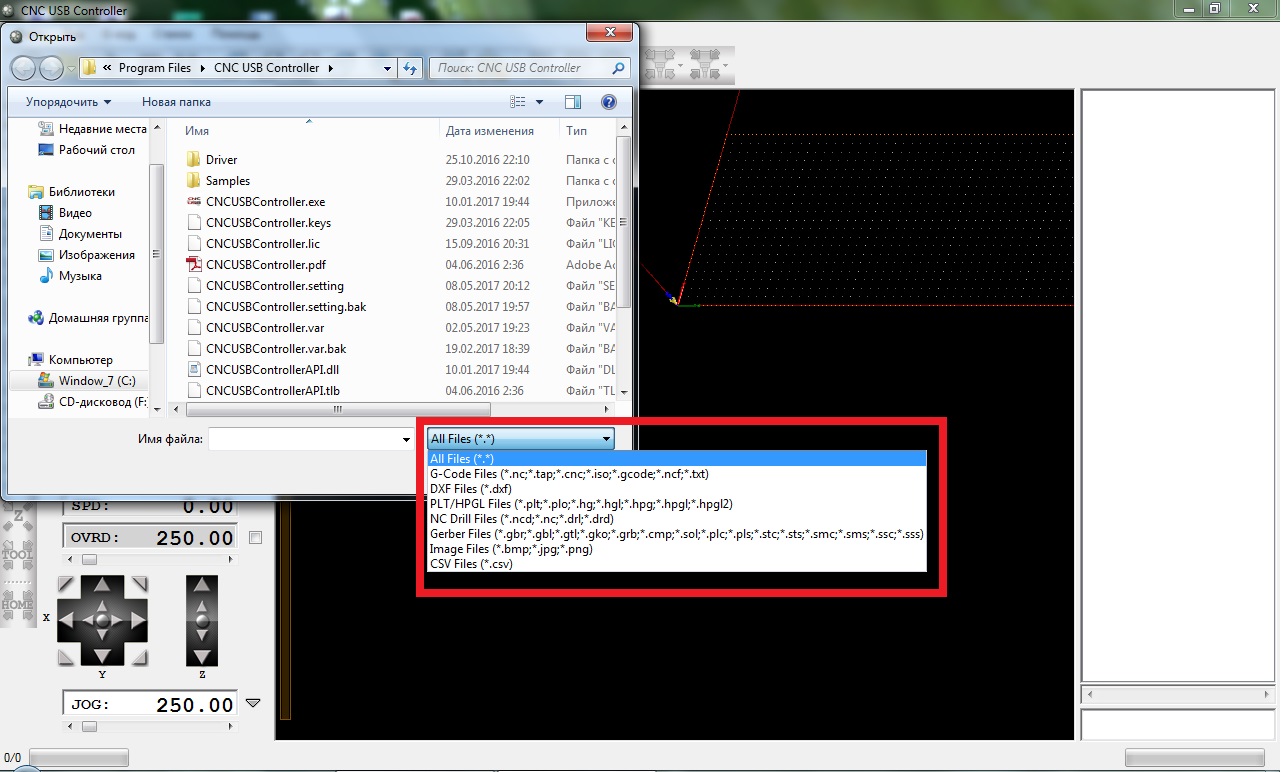This screenshot has width=1281, height=772.
Task: Refresh the CNC USB Controller folder view
Action: coord(410,68)
